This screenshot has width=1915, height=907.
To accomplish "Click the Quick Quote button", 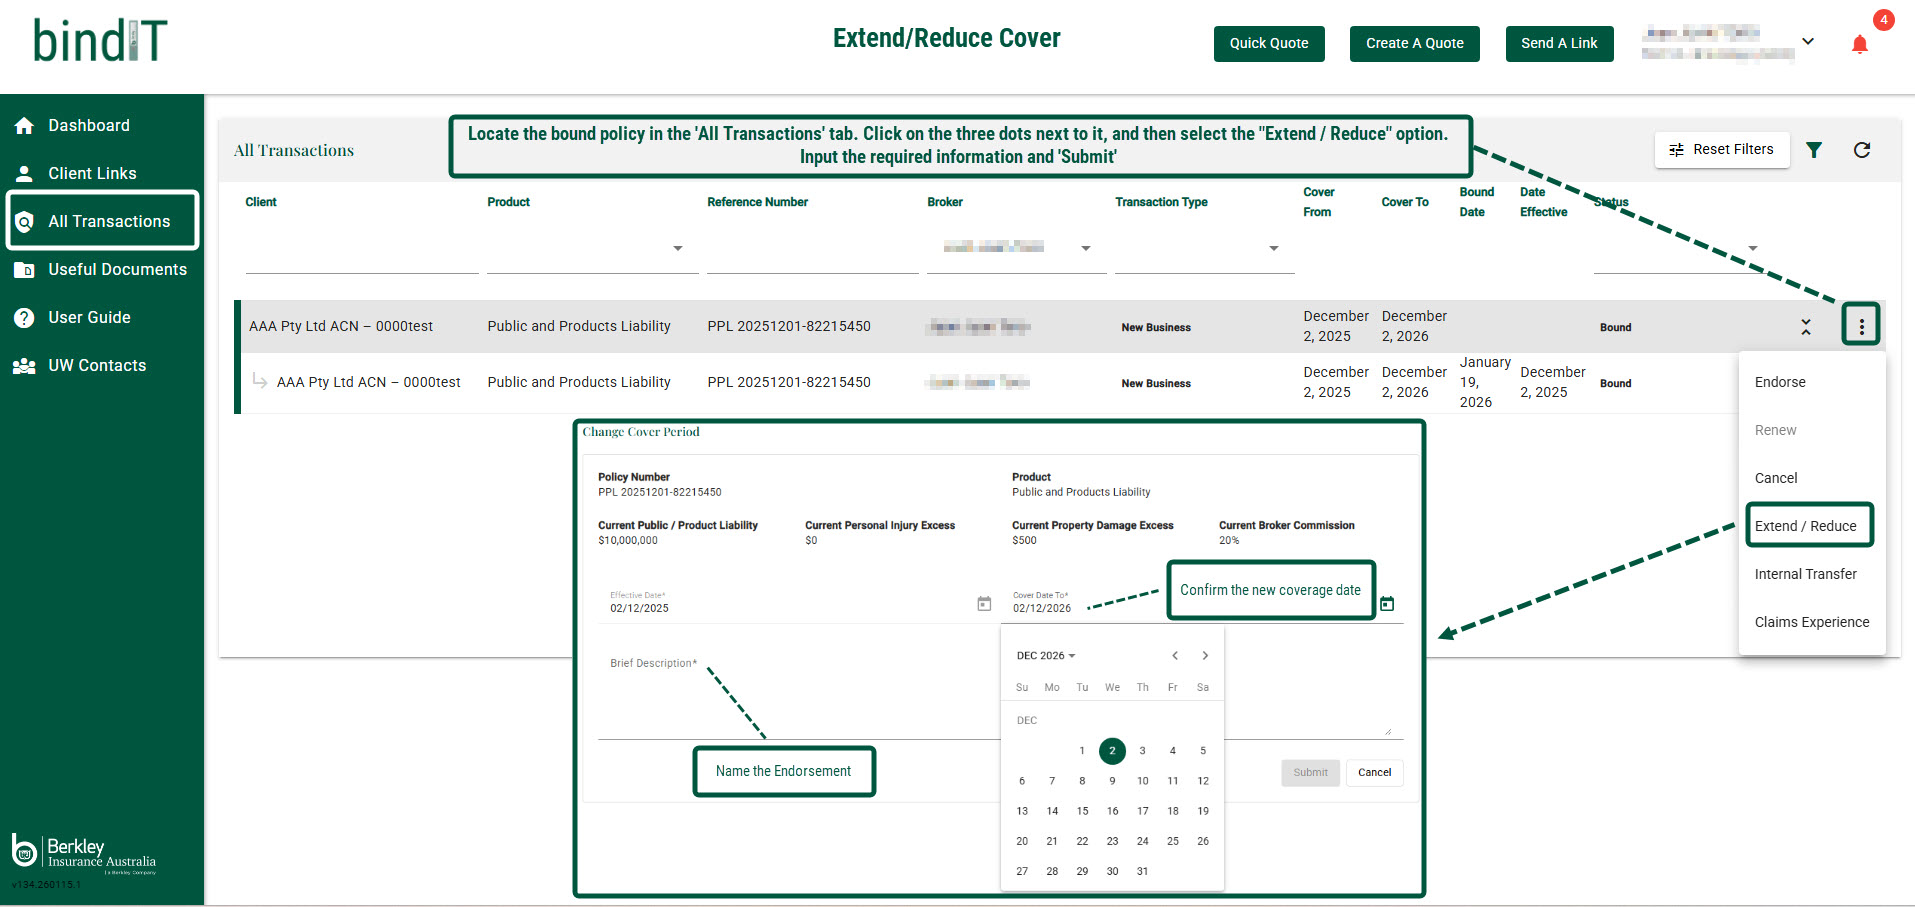I will 1268,44.
